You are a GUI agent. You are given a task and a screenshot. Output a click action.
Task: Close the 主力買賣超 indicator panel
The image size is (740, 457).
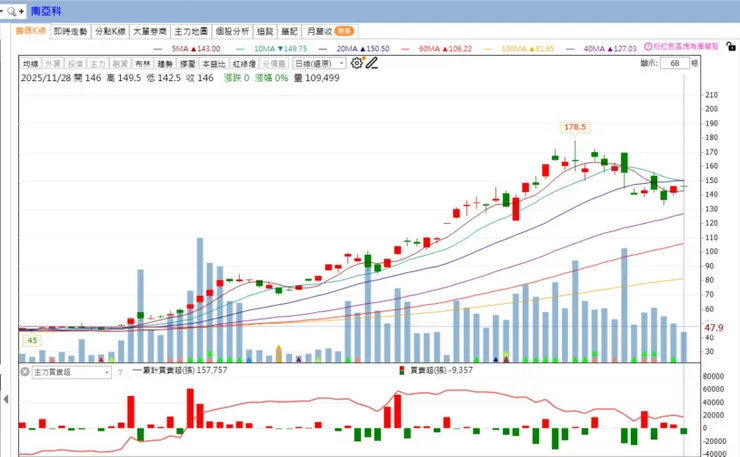point(25,372)
